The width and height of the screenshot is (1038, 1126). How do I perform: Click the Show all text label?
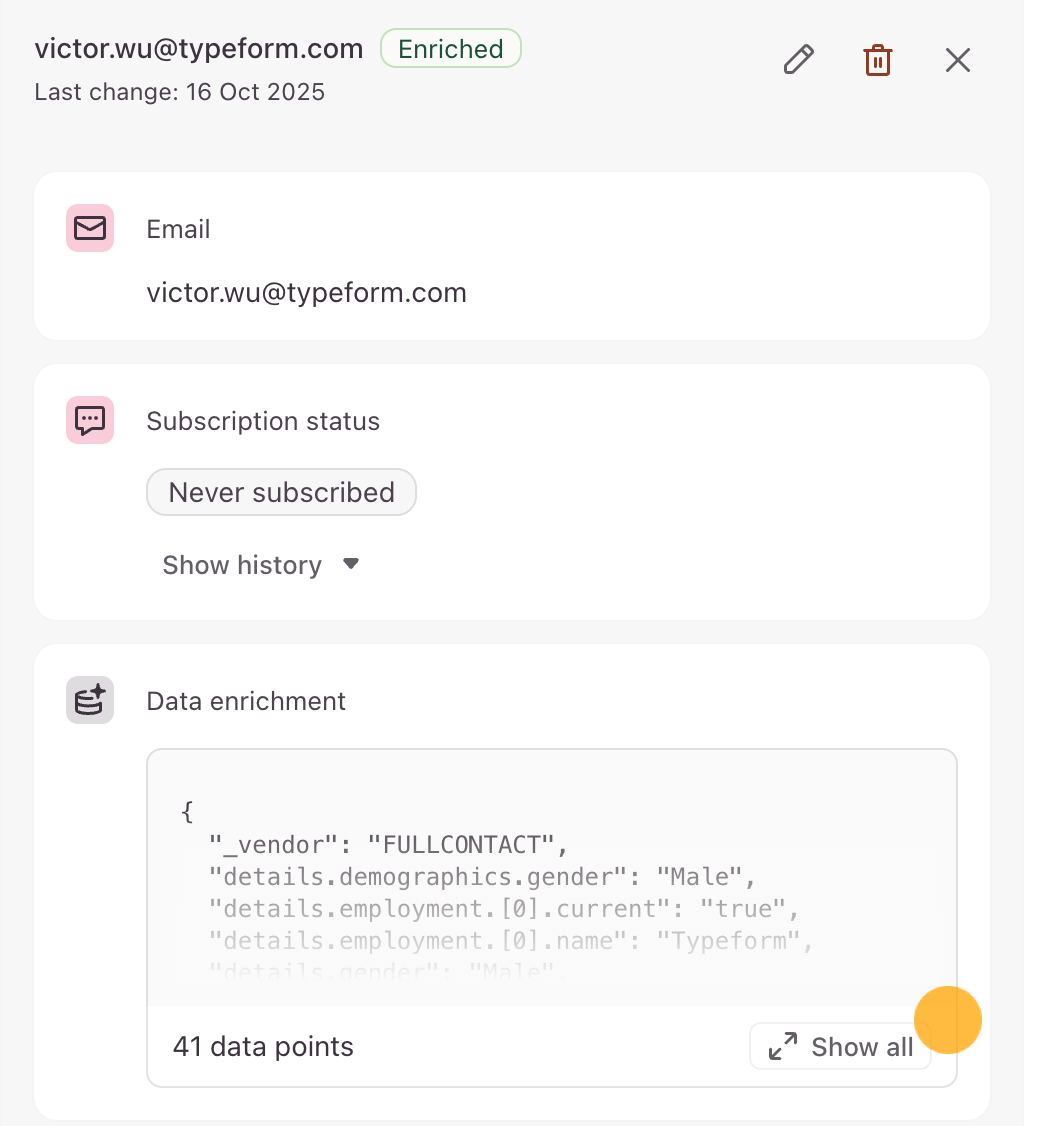click(862, 1047)
